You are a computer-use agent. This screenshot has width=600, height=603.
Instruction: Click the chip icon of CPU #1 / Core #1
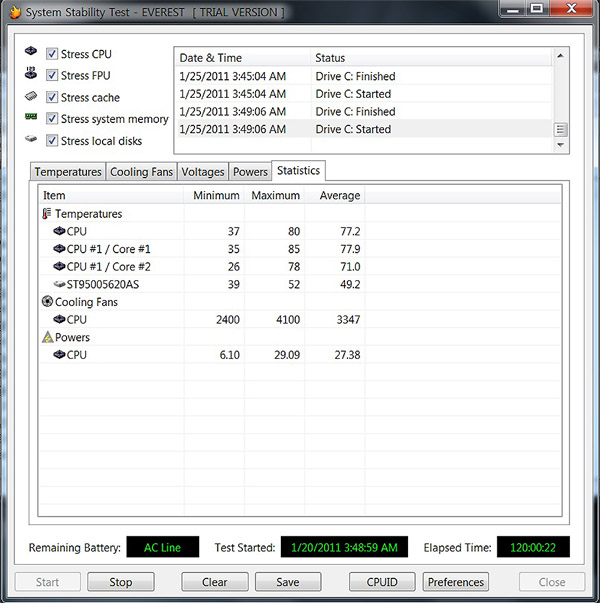pyautogui.click(x=59, y=249)
